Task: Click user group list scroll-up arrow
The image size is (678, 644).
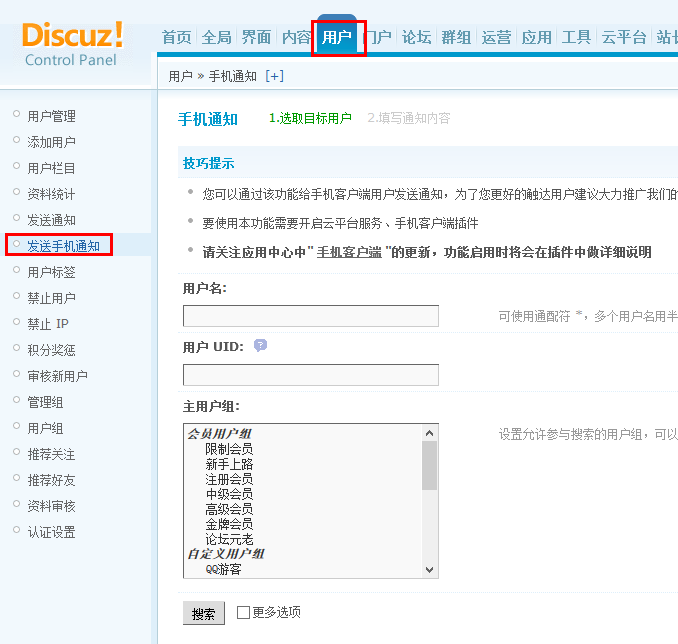Action: click(429, 433)
